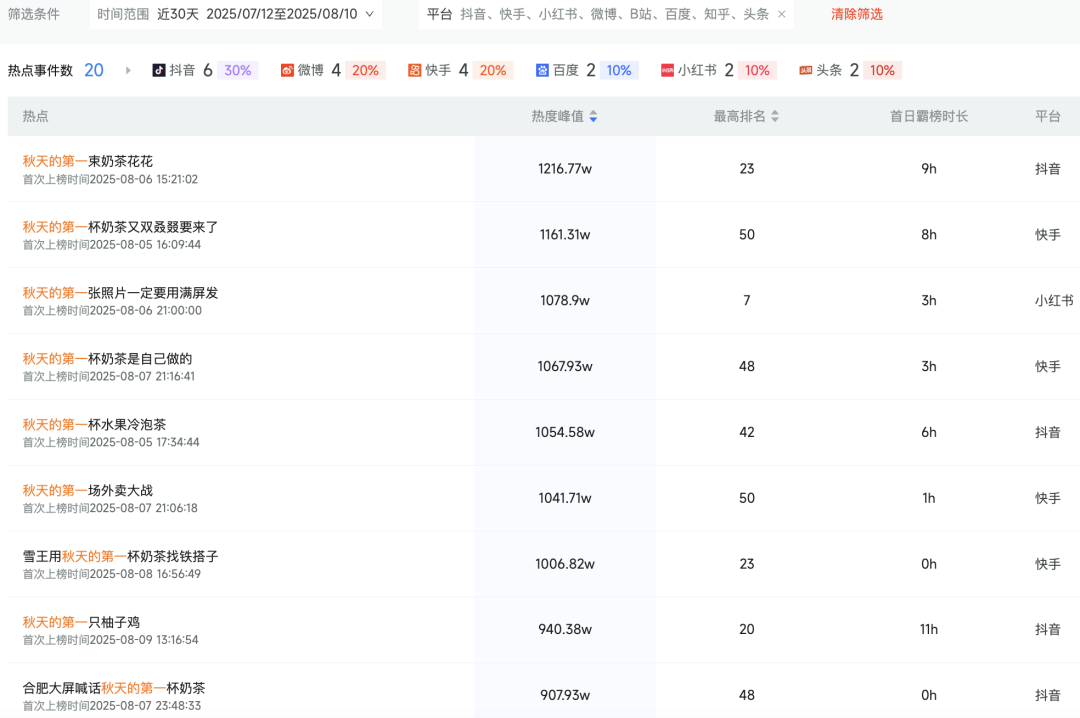The width and height of the screenshot is (1080, 718).
Task: Click timestamp 2025-08-09 13:16:54
Action: 144,639
